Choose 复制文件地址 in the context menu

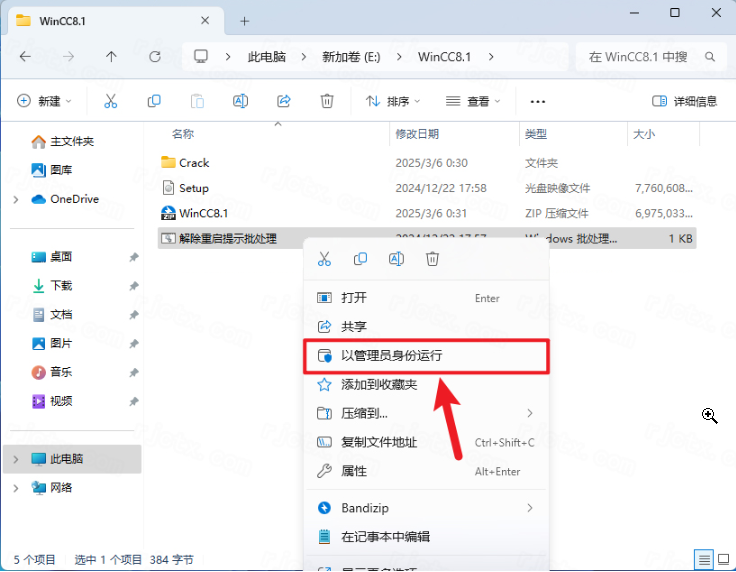[426, 442]
